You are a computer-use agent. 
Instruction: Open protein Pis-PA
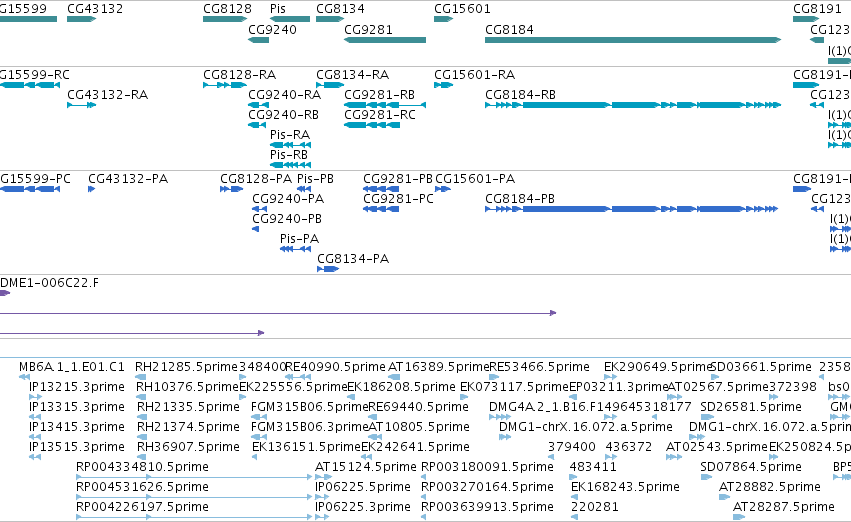300,239
